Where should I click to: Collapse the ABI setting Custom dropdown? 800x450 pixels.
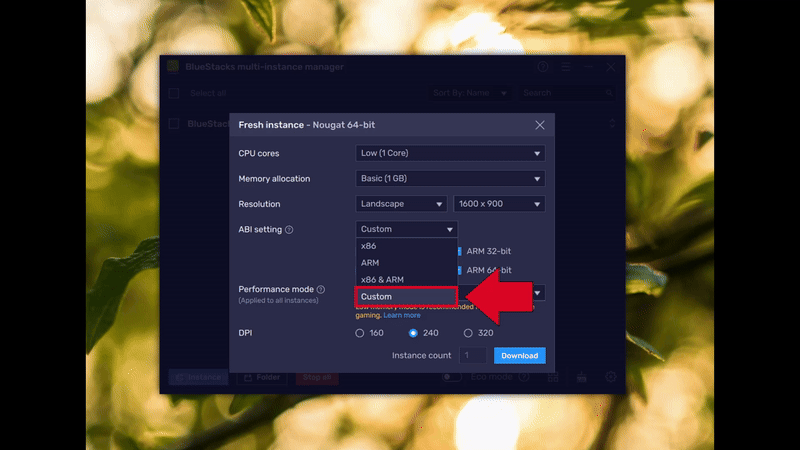406,229
